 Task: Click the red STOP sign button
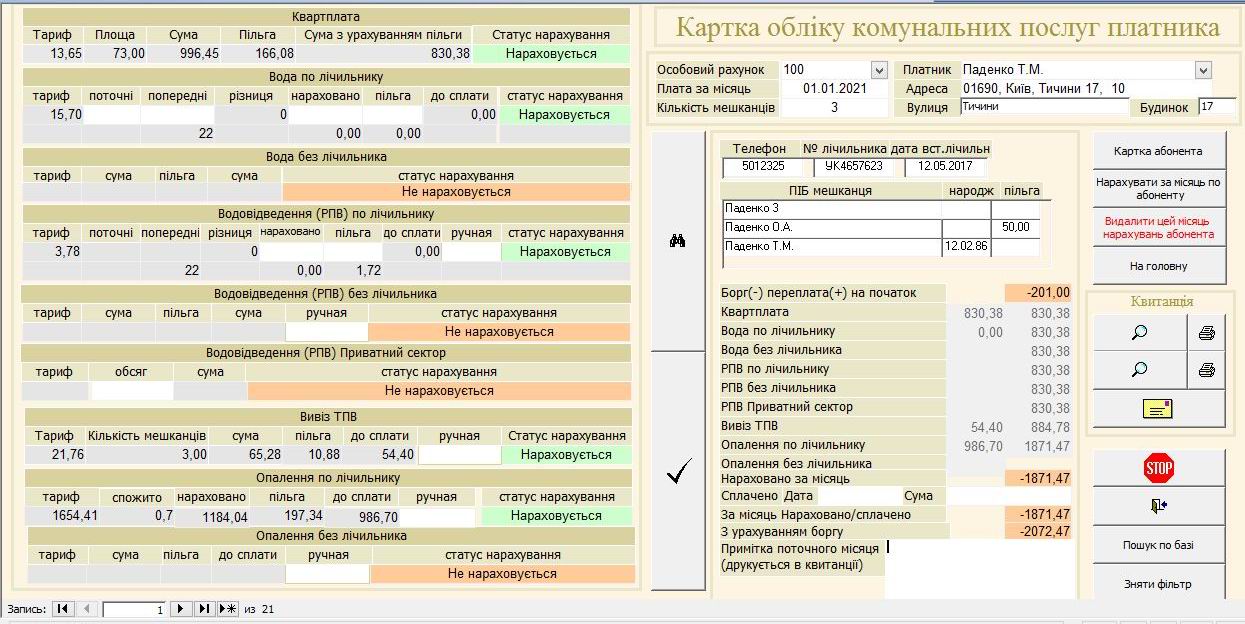tap(1158, 467)
